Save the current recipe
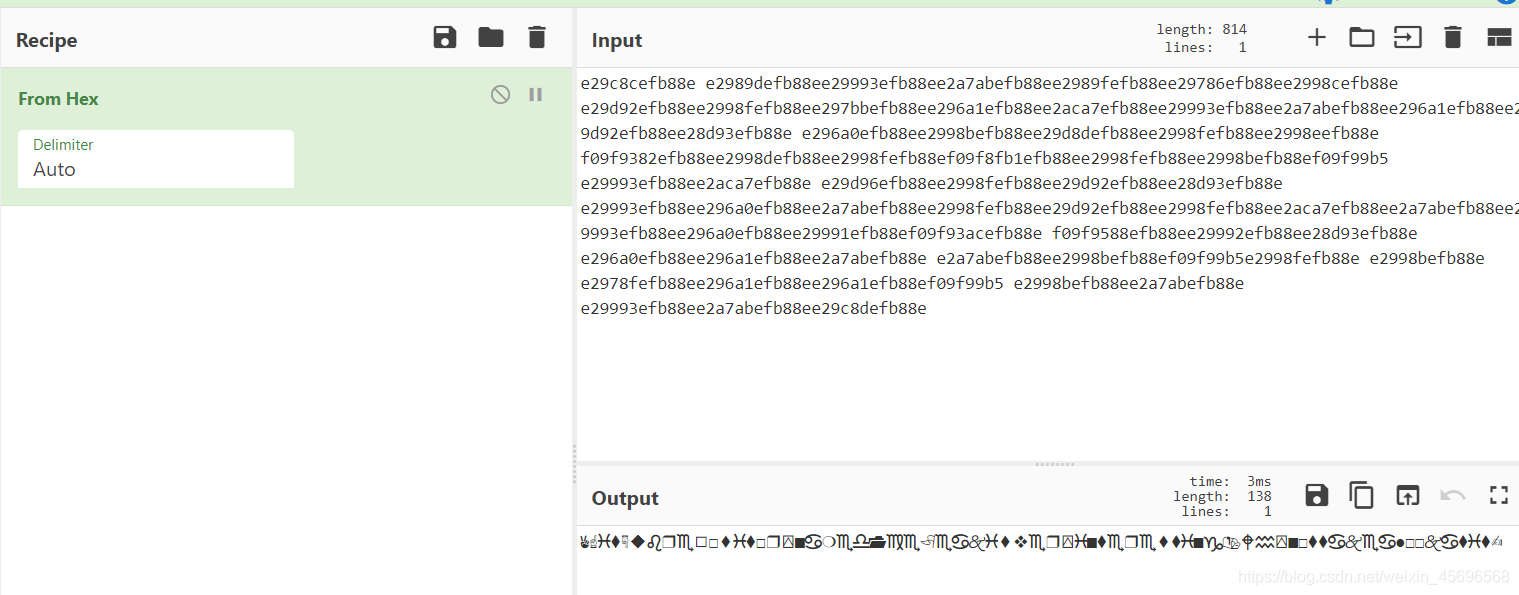 [x=445, y=38]
